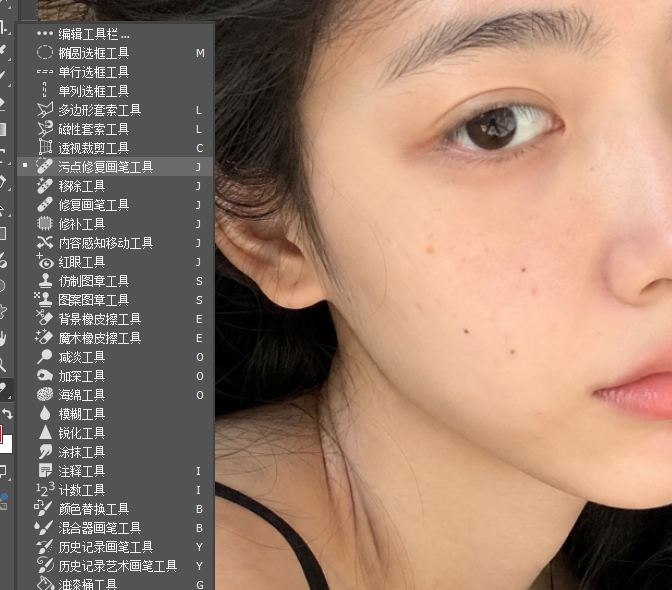This screenshot has height=590, width=672.
Task: Pick the 海绵工具 sponge tool
Action: point(115,395)
